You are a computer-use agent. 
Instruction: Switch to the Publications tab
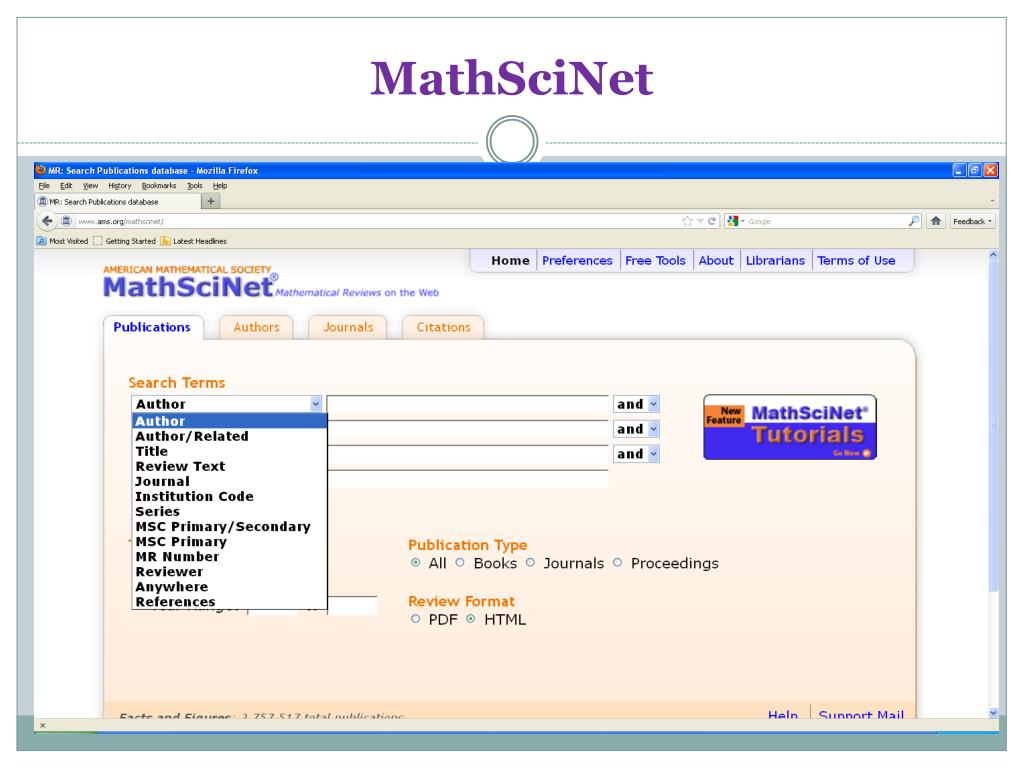coord(152,327)
